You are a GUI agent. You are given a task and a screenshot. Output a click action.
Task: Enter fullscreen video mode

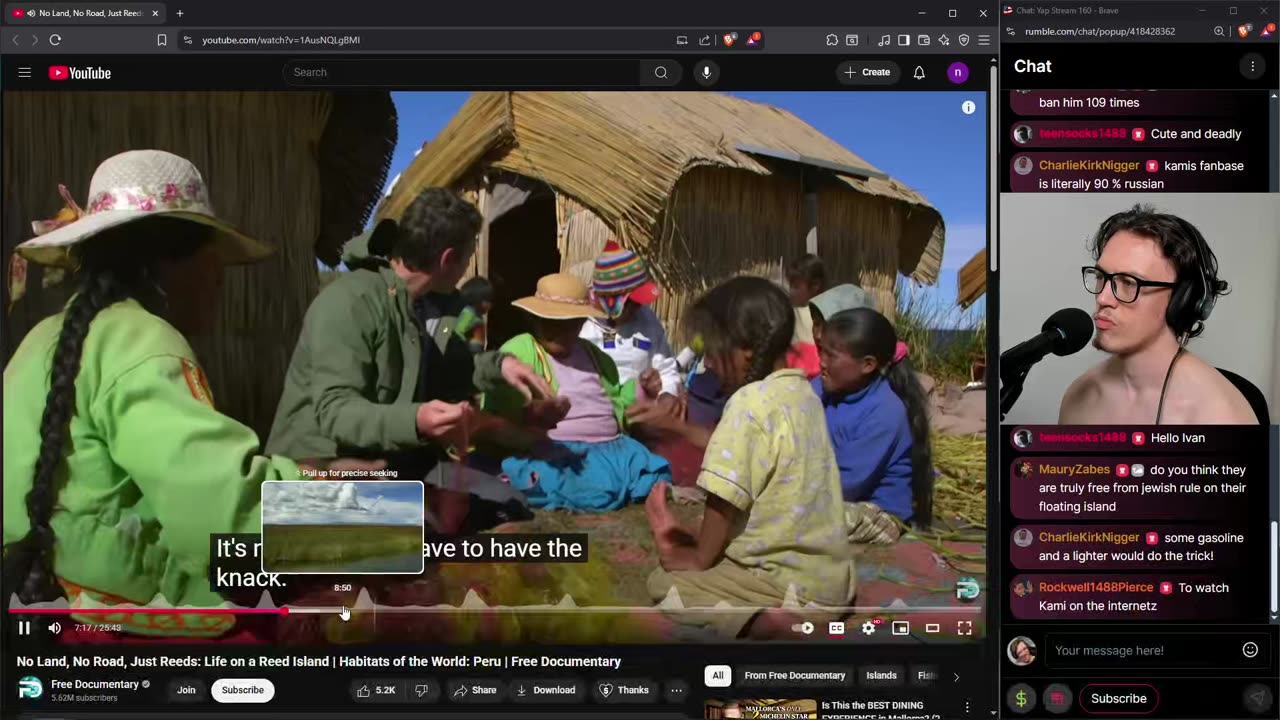tap(964, 628)
